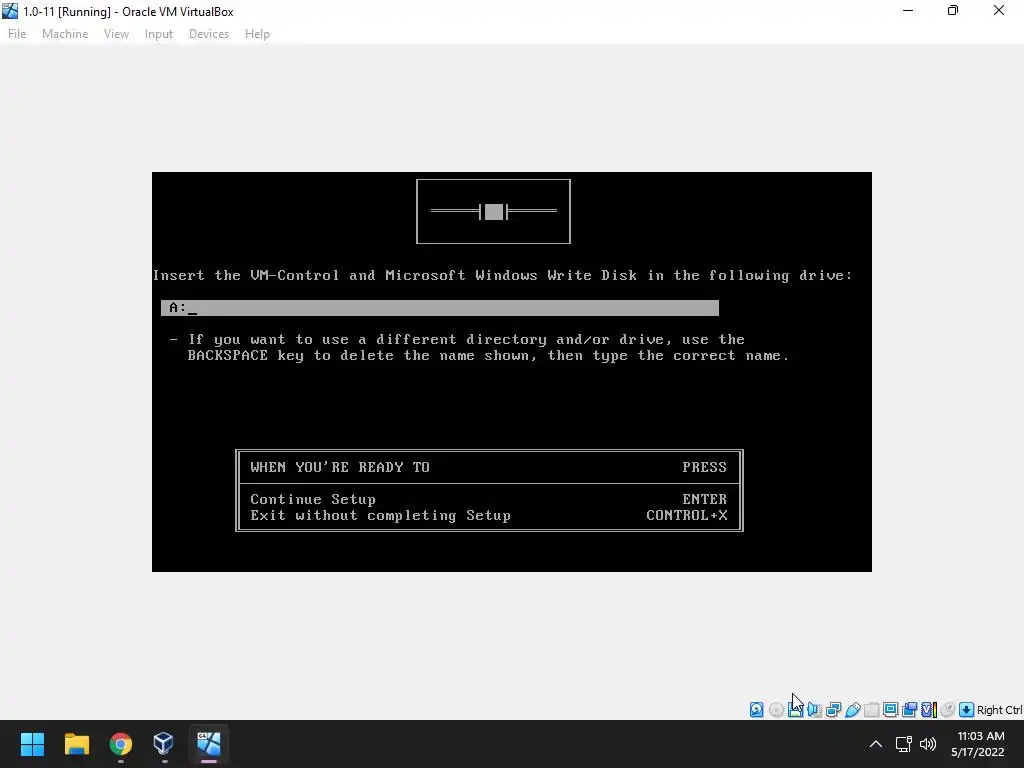Close the VirtualBox VM window

999,11
